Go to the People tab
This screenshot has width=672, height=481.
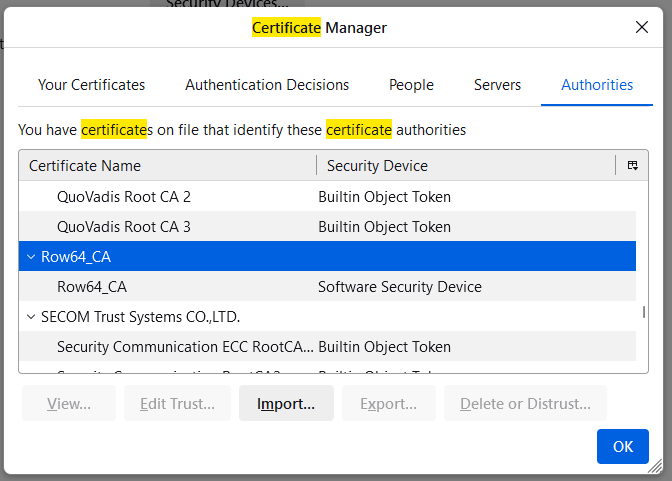[x=411, y=85]
